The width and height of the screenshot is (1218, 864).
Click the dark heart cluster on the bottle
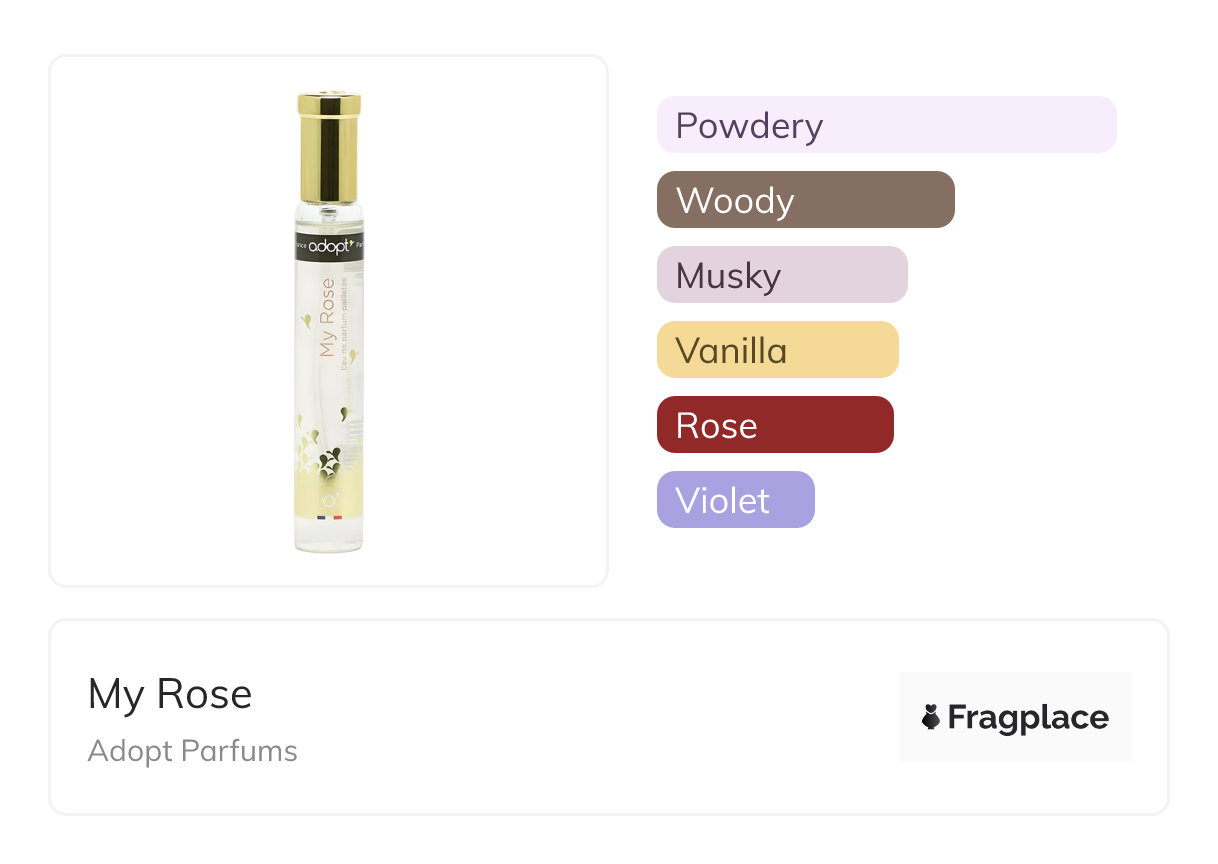point(329,461)
